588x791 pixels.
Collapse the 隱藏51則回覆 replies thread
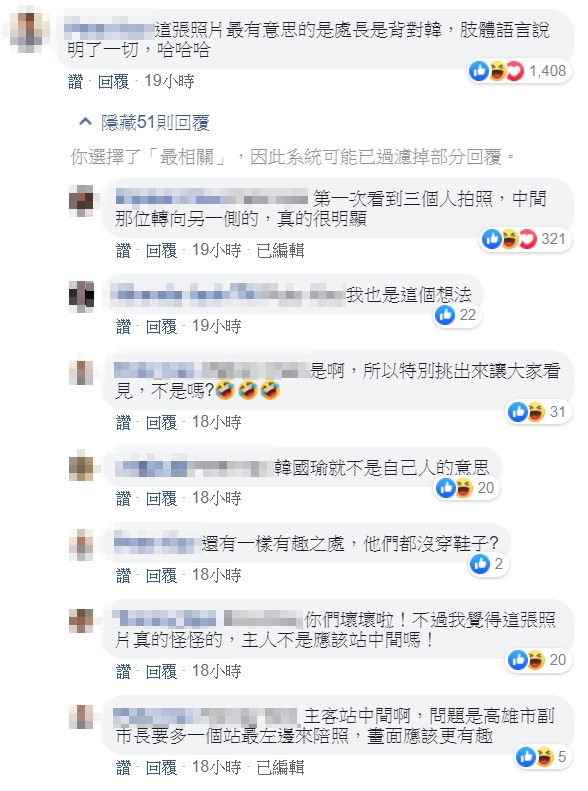(x=144, y=123)
